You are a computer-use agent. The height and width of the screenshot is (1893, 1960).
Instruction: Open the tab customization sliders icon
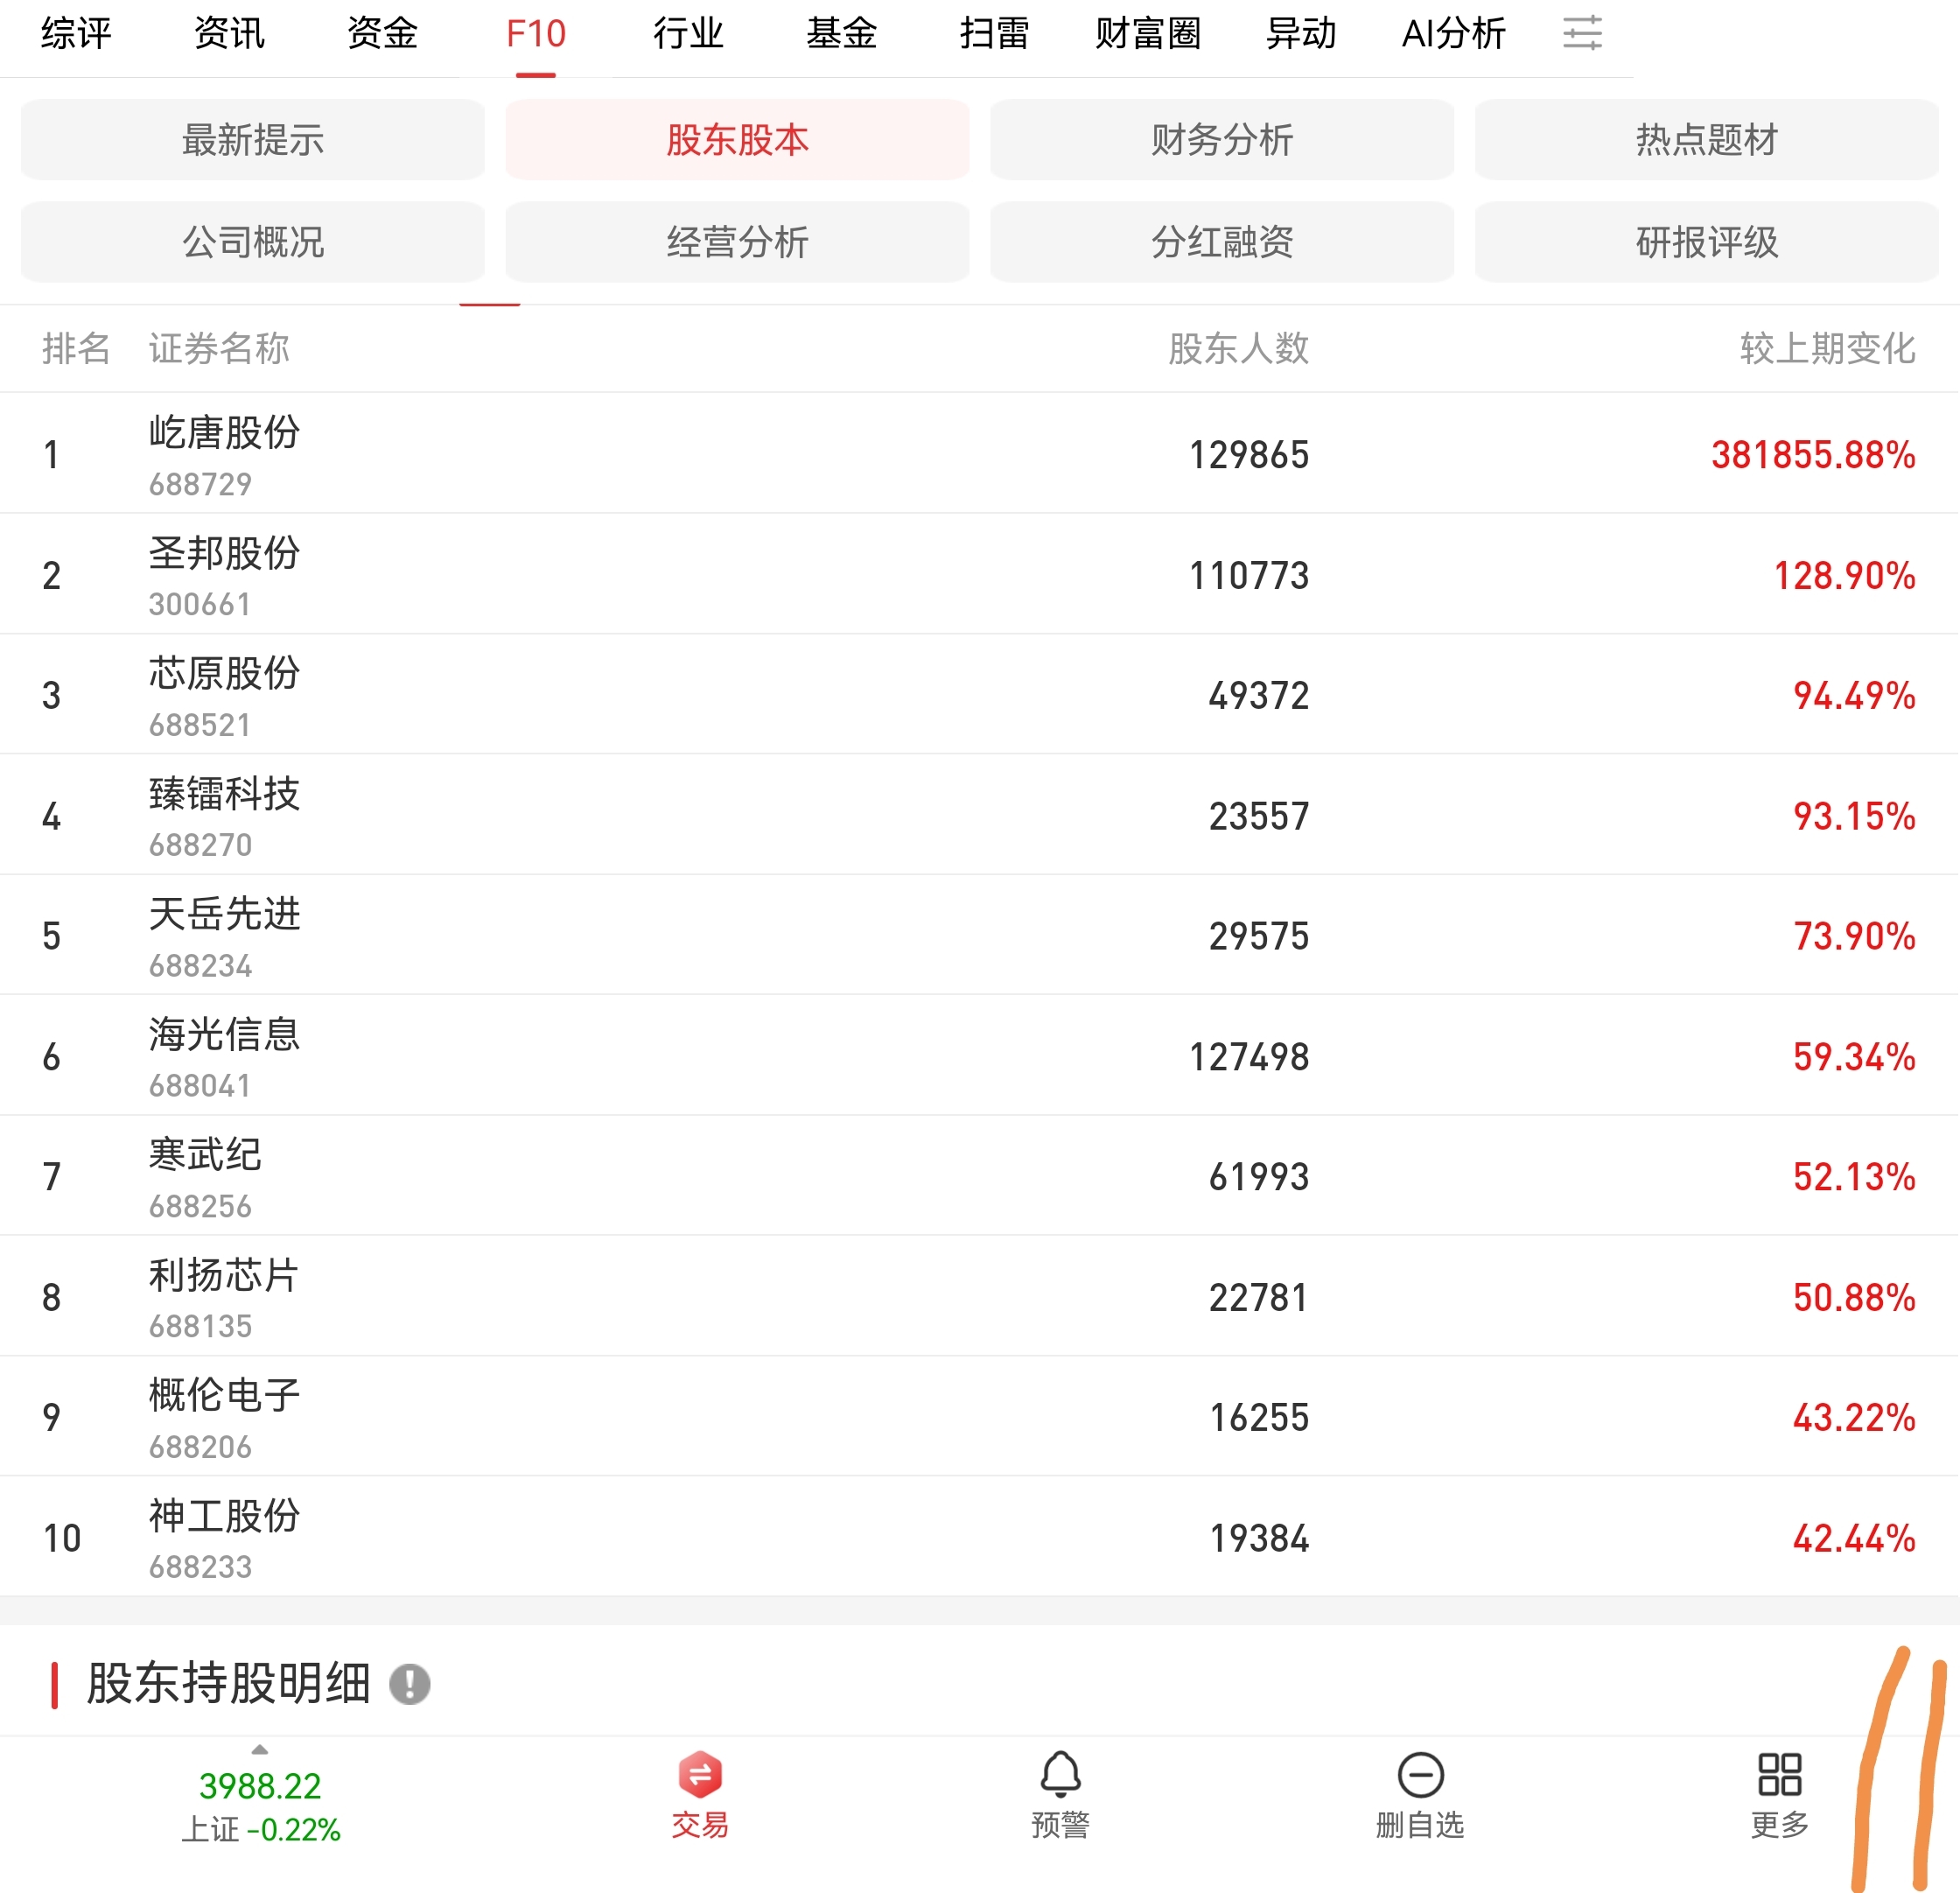[x=1582, y=33]
